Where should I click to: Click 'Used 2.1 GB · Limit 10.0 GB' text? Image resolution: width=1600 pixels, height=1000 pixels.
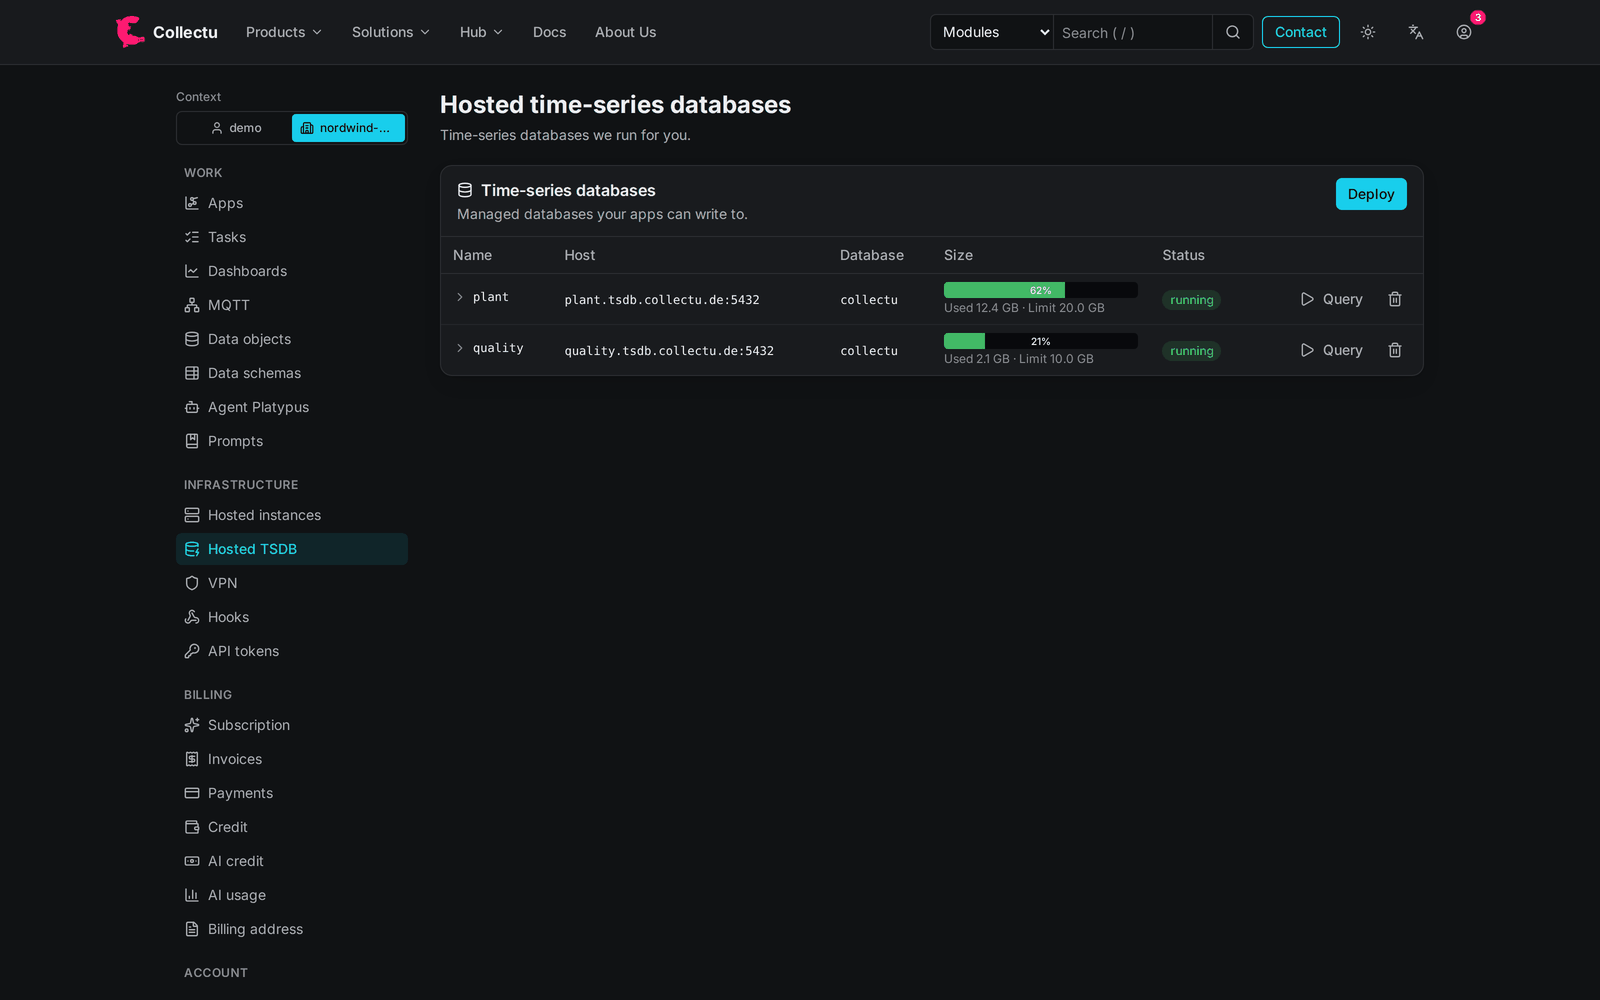(1019, 359)
